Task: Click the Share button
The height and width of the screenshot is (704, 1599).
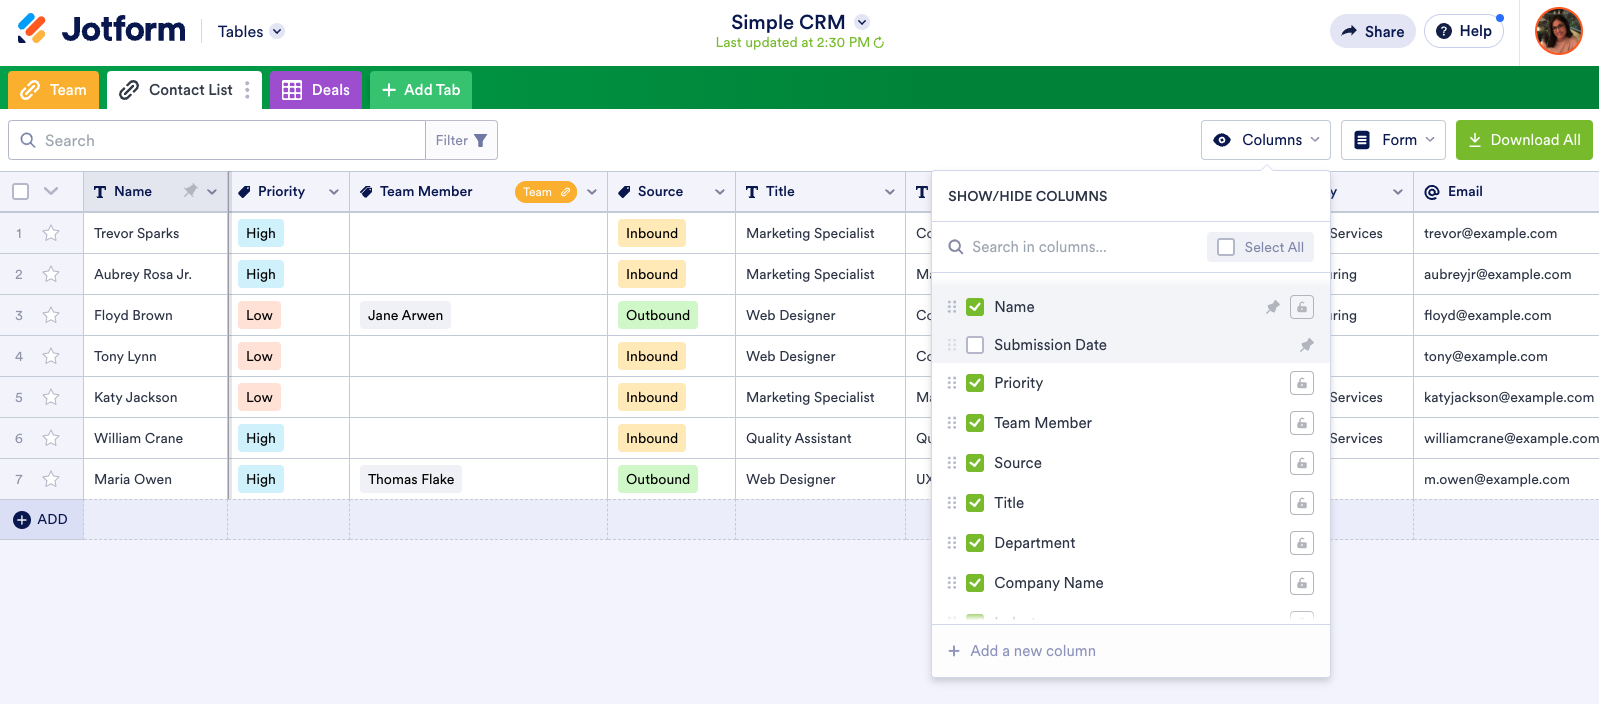Action: [1372, 31]
